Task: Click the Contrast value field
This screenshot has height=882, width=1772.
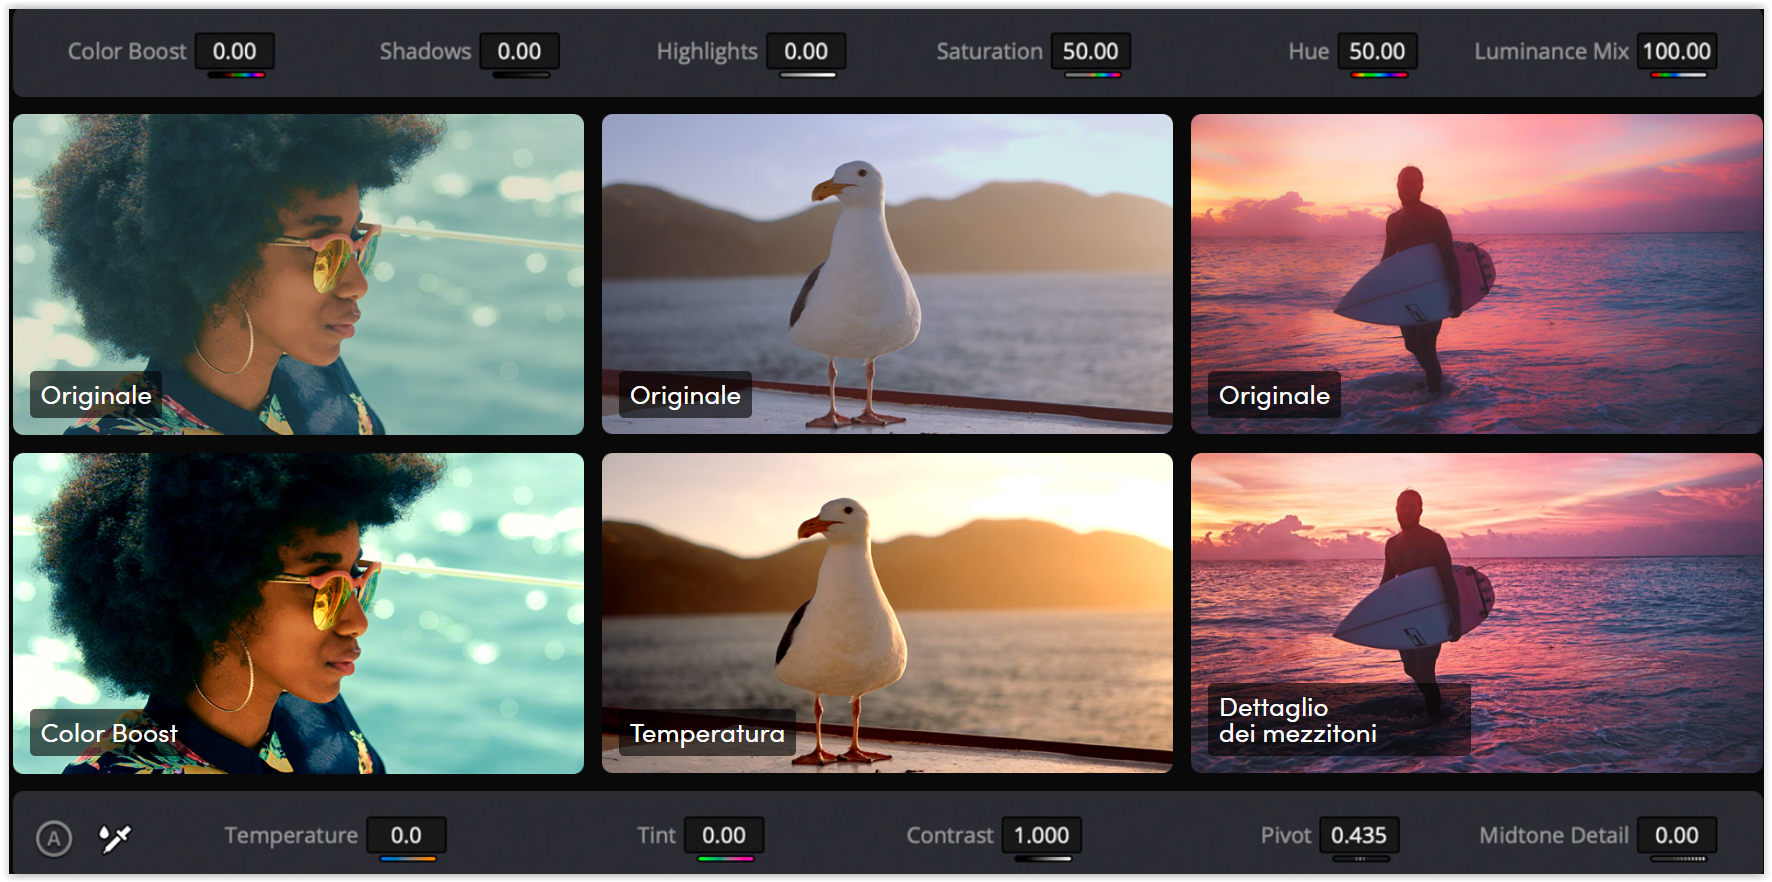Action: coord(1041,836)
